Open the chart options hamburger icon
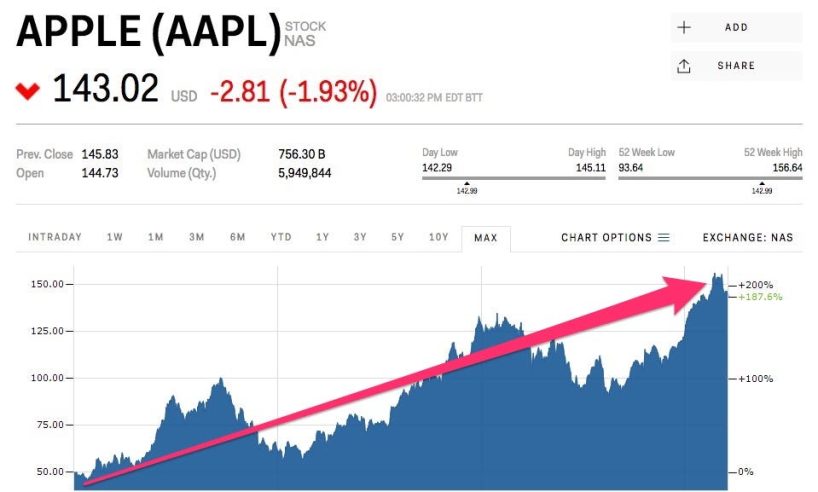The height and width of the screenshot is (492, 818). tap(663, 238)
